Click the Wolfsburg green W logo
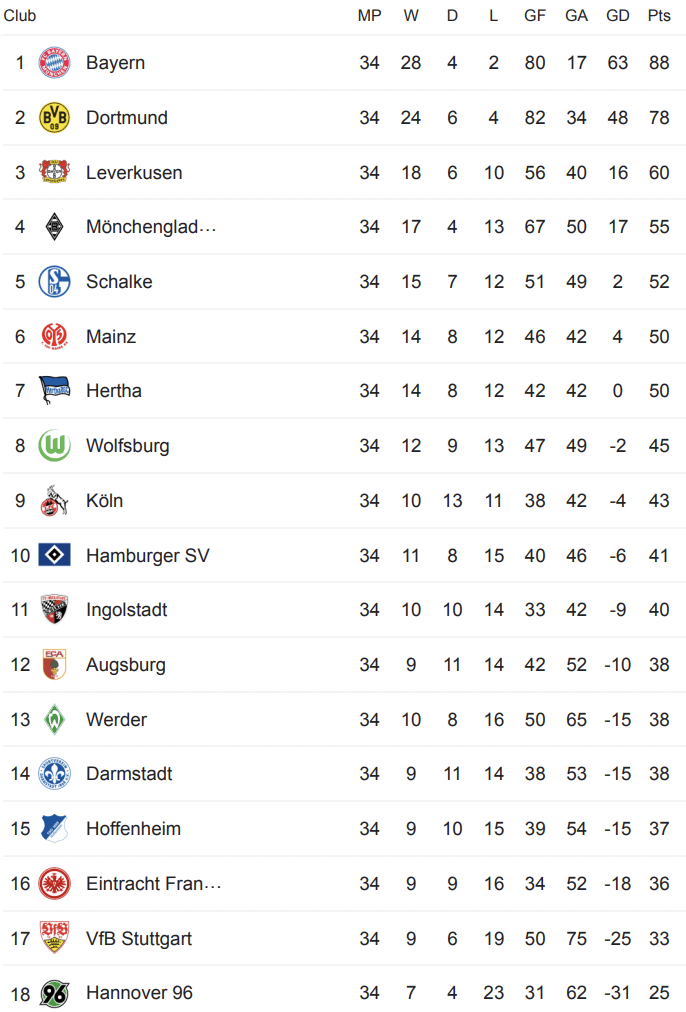The image size is (686, 1012). click(54, 445)
